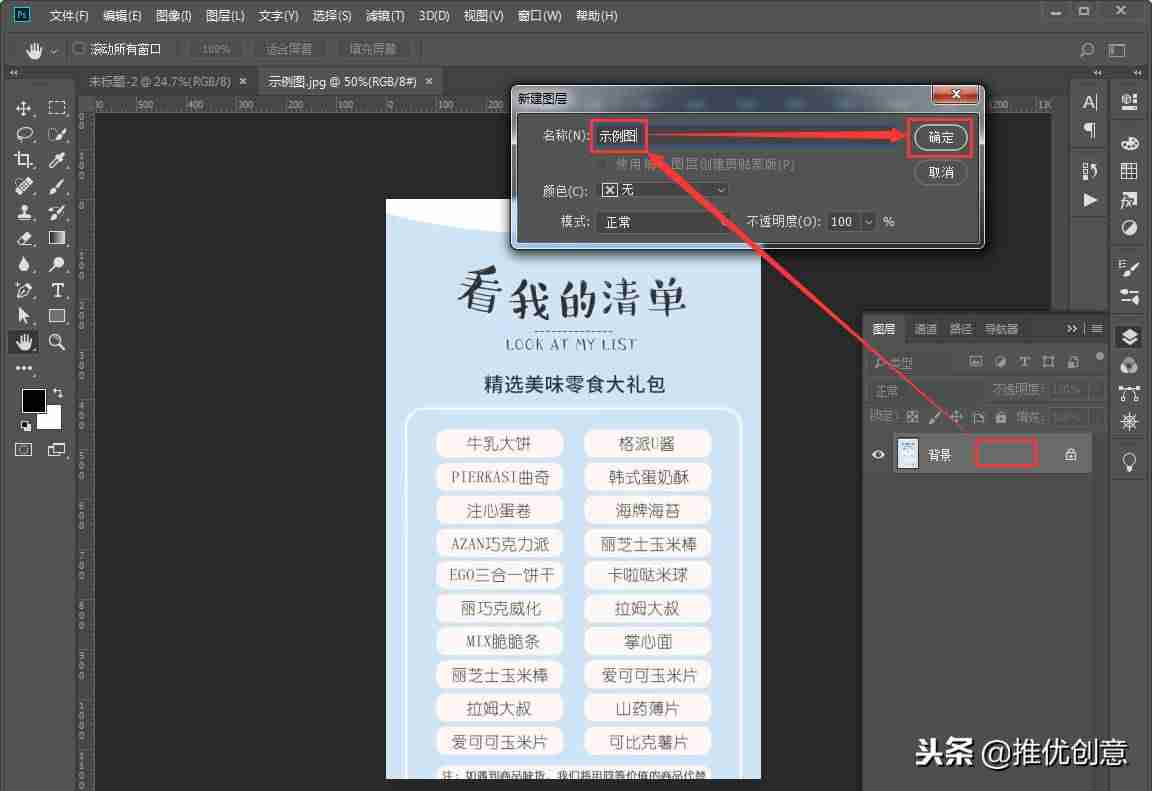Viewport: 1152px width, 791px height.
Task: Select the Move tool
Action: [24, 108]
